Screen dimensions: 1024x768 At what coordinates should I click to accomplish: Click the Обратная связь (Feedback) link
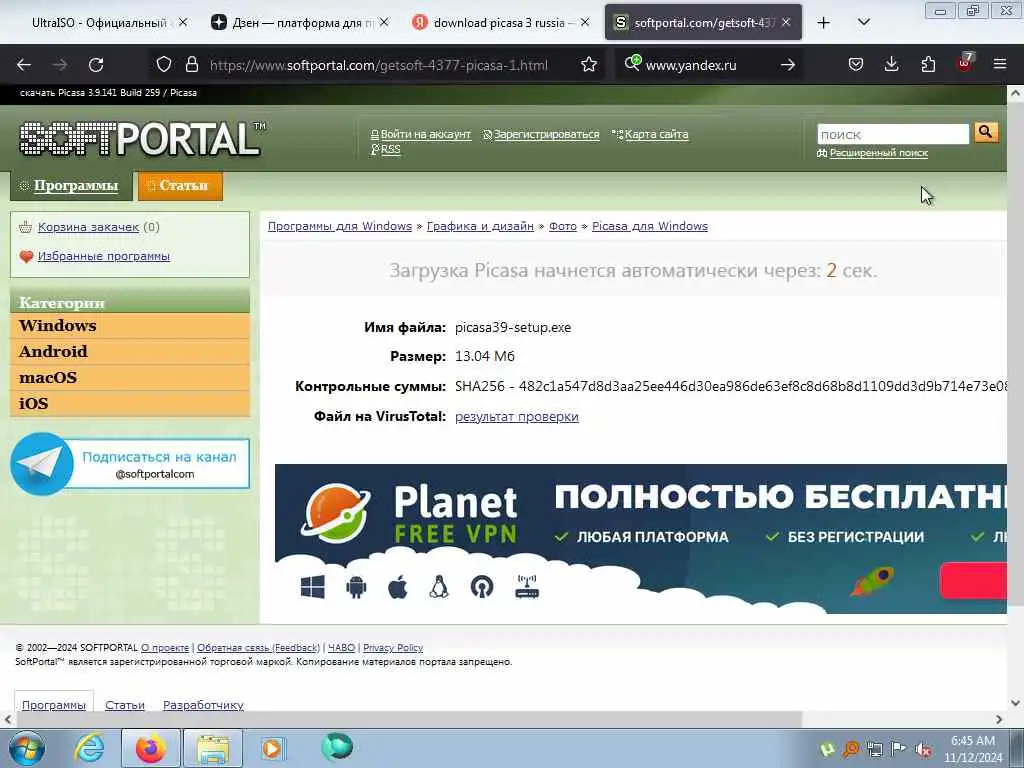click(259, 648)
